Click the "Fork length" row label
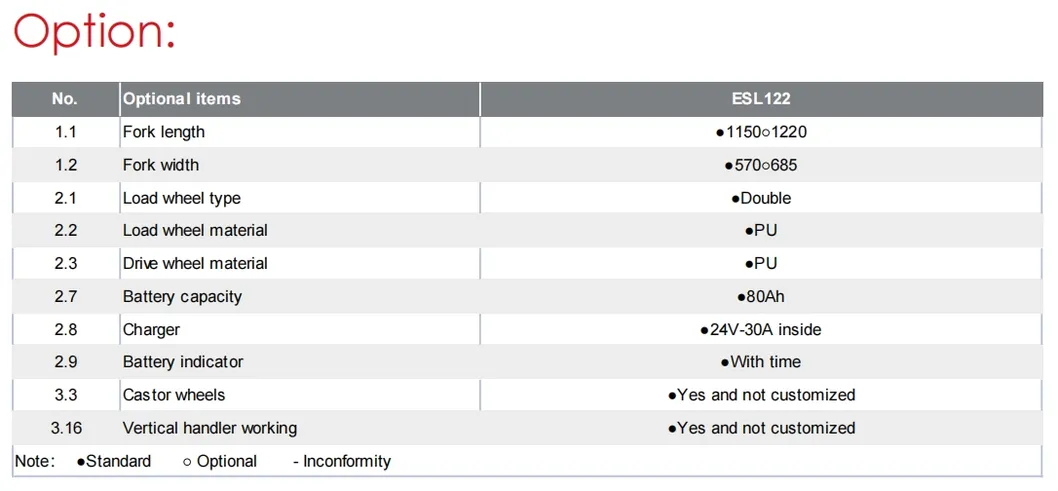Viewport: 1058px width, 491px height. tap(163, 132)
